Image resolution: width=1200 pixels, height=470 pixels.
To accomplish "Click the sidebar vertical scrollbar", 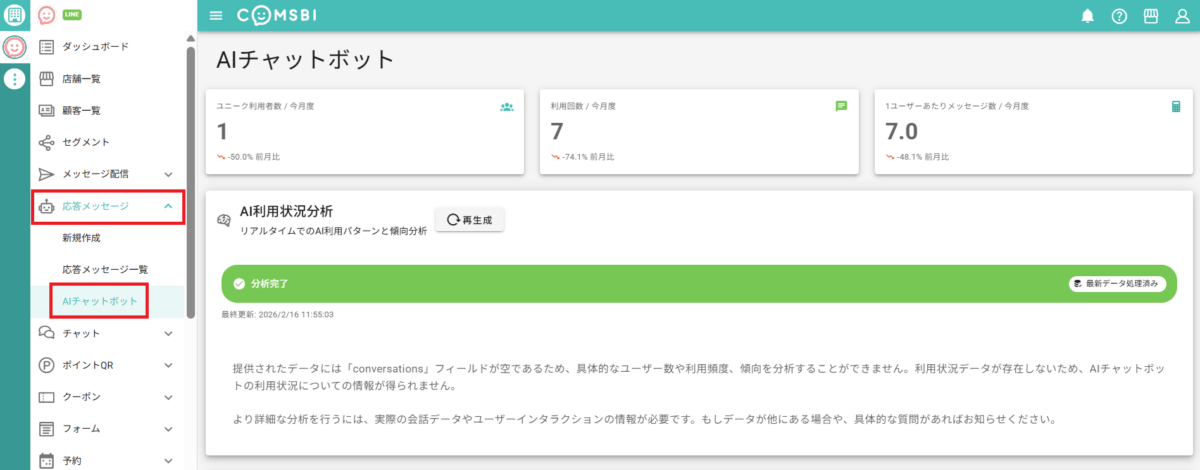I will 190,180.
